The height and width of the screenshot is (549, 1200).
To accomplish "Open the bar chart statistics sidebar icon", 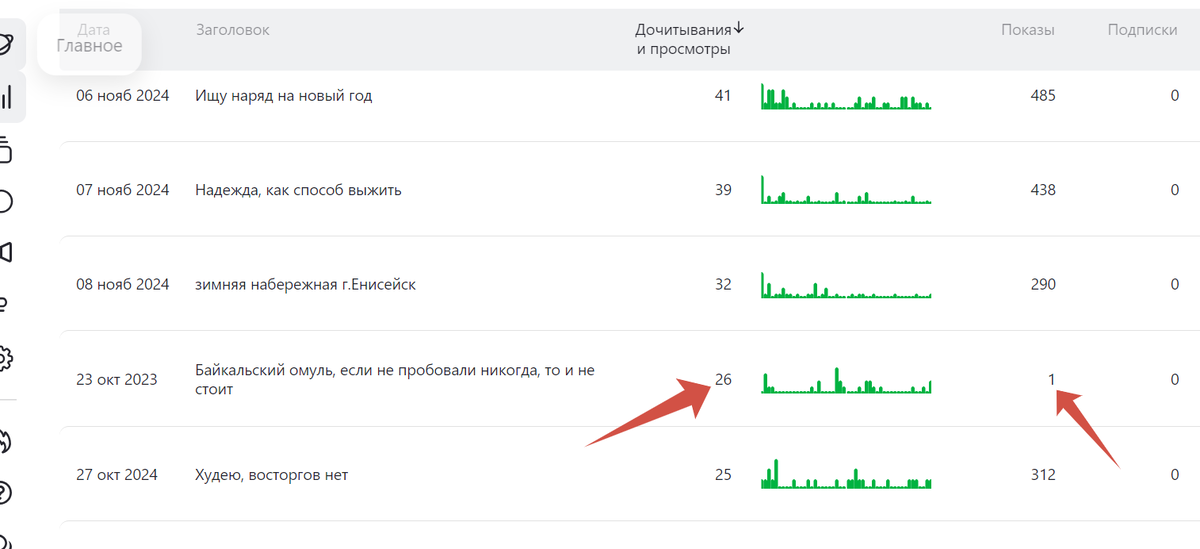I will [6, 97].
